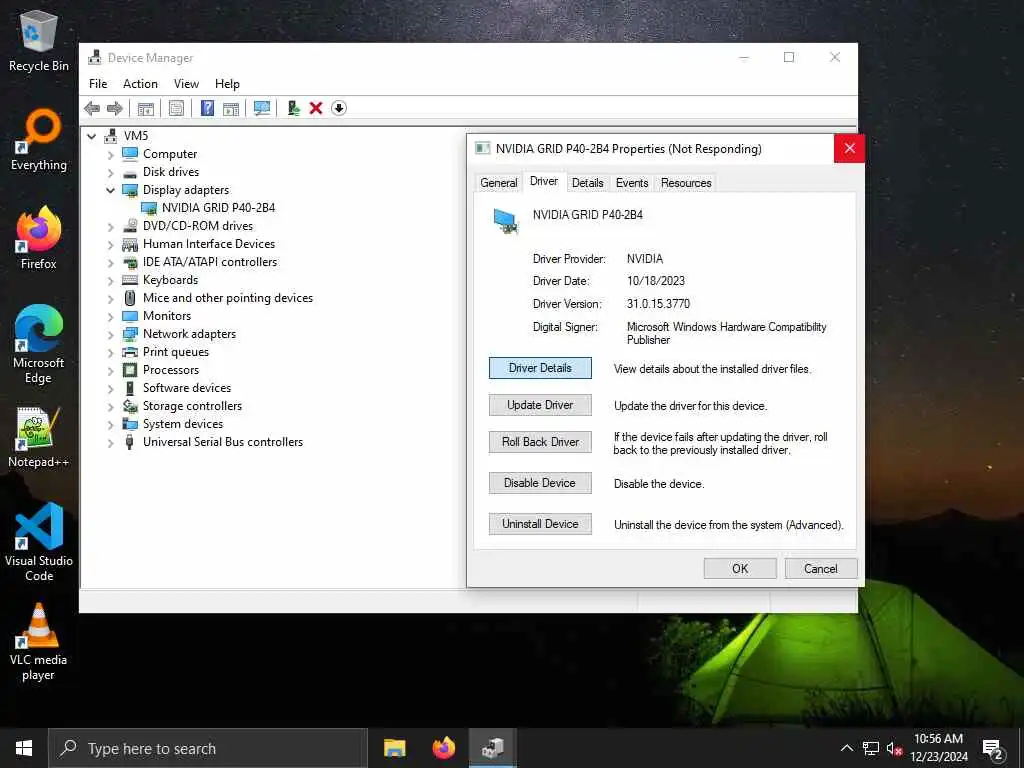Image resolution: width=1024 pixels, height=768 pixels.
Task: Click Device Manager icon in the taskbar
Action: [x=493, y=748]
